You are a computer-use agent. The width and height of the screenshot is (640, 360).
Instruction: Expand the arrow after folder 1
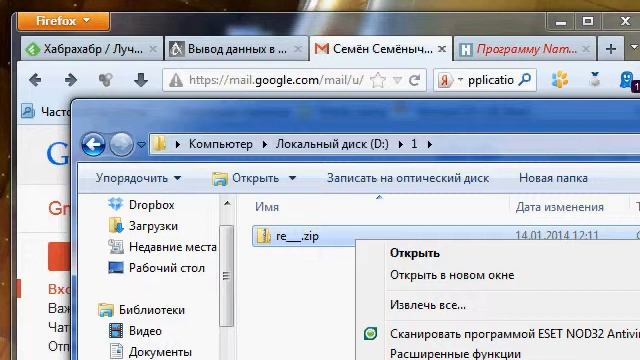429,144
